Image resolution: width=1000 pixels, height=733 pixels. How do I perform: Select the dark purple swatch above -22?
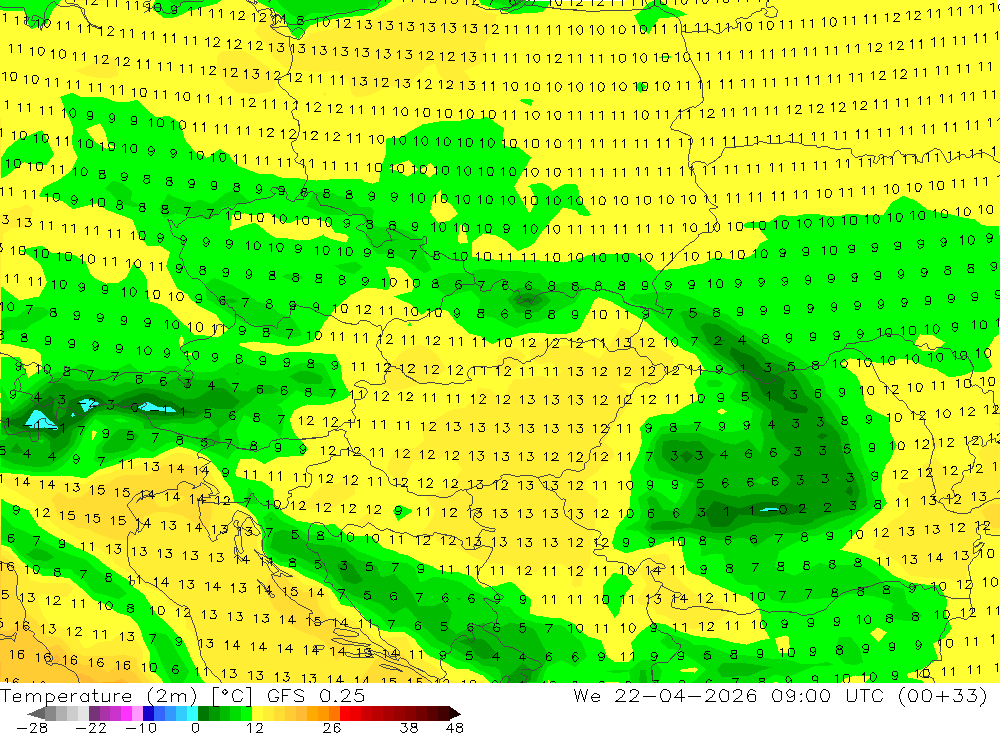(94, 713)
